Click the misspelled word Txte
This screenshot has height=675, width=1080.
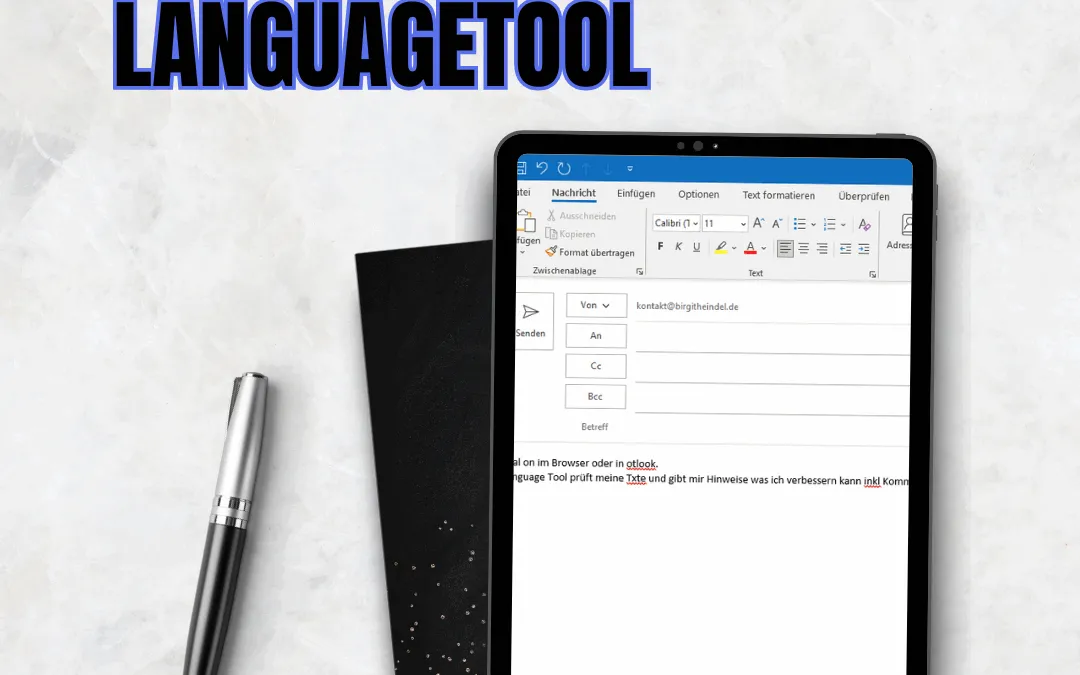click(x=636, y=478)
